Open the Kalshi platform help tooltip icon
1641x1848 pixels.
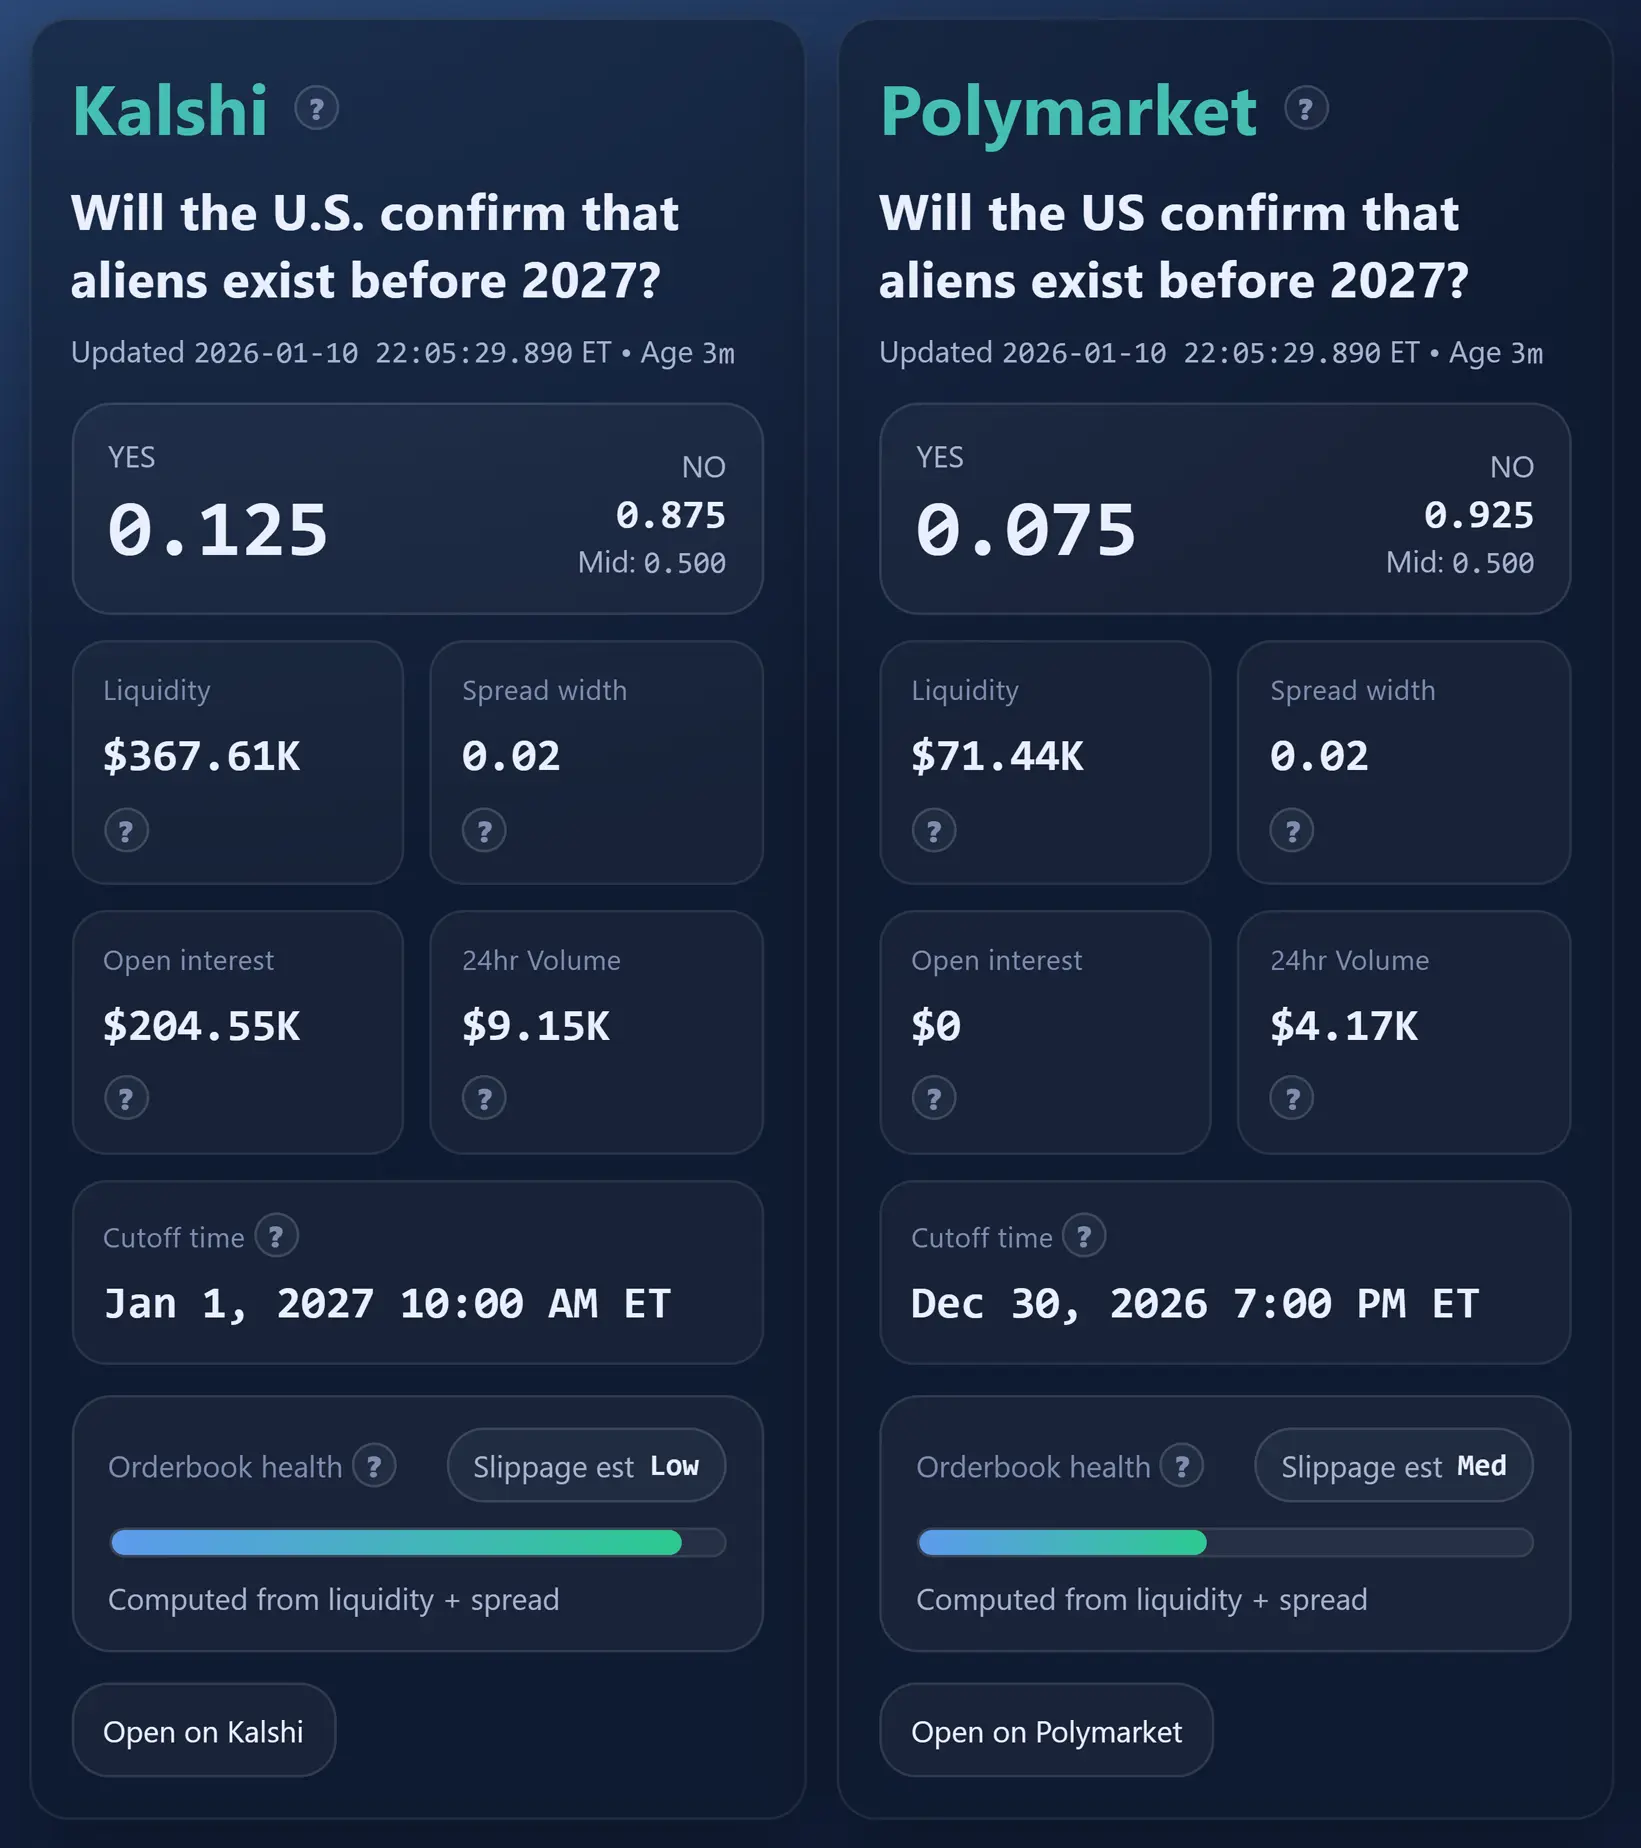click(x=317, y=109)
